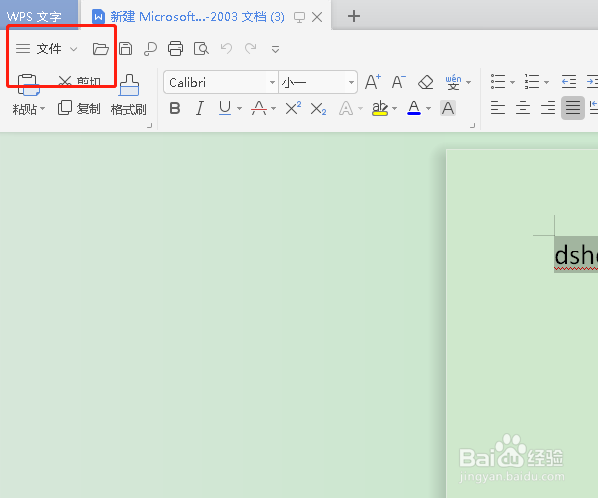Click the save icon
The width and height of the screenshot is (598, 498).
[125, 49]
